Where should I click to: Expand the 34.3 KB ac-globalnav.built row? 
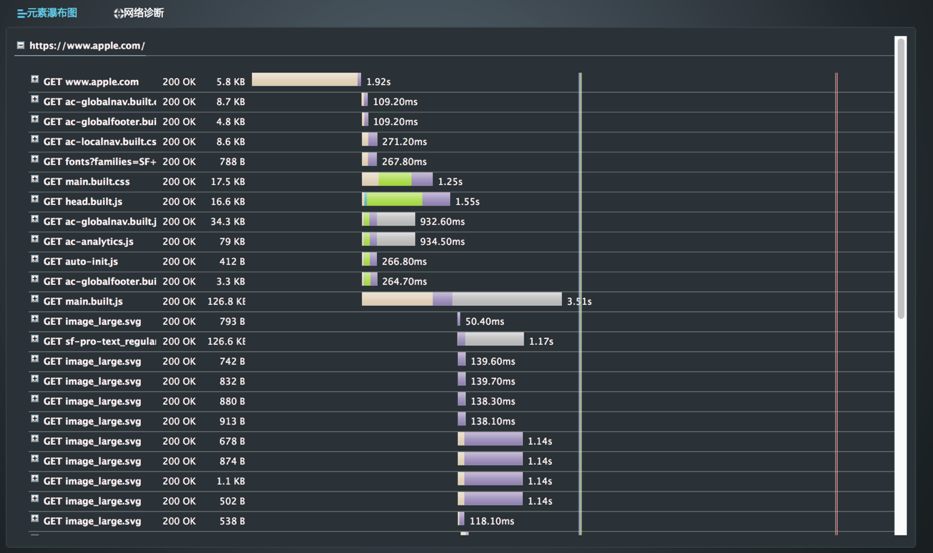pos(35,219)
